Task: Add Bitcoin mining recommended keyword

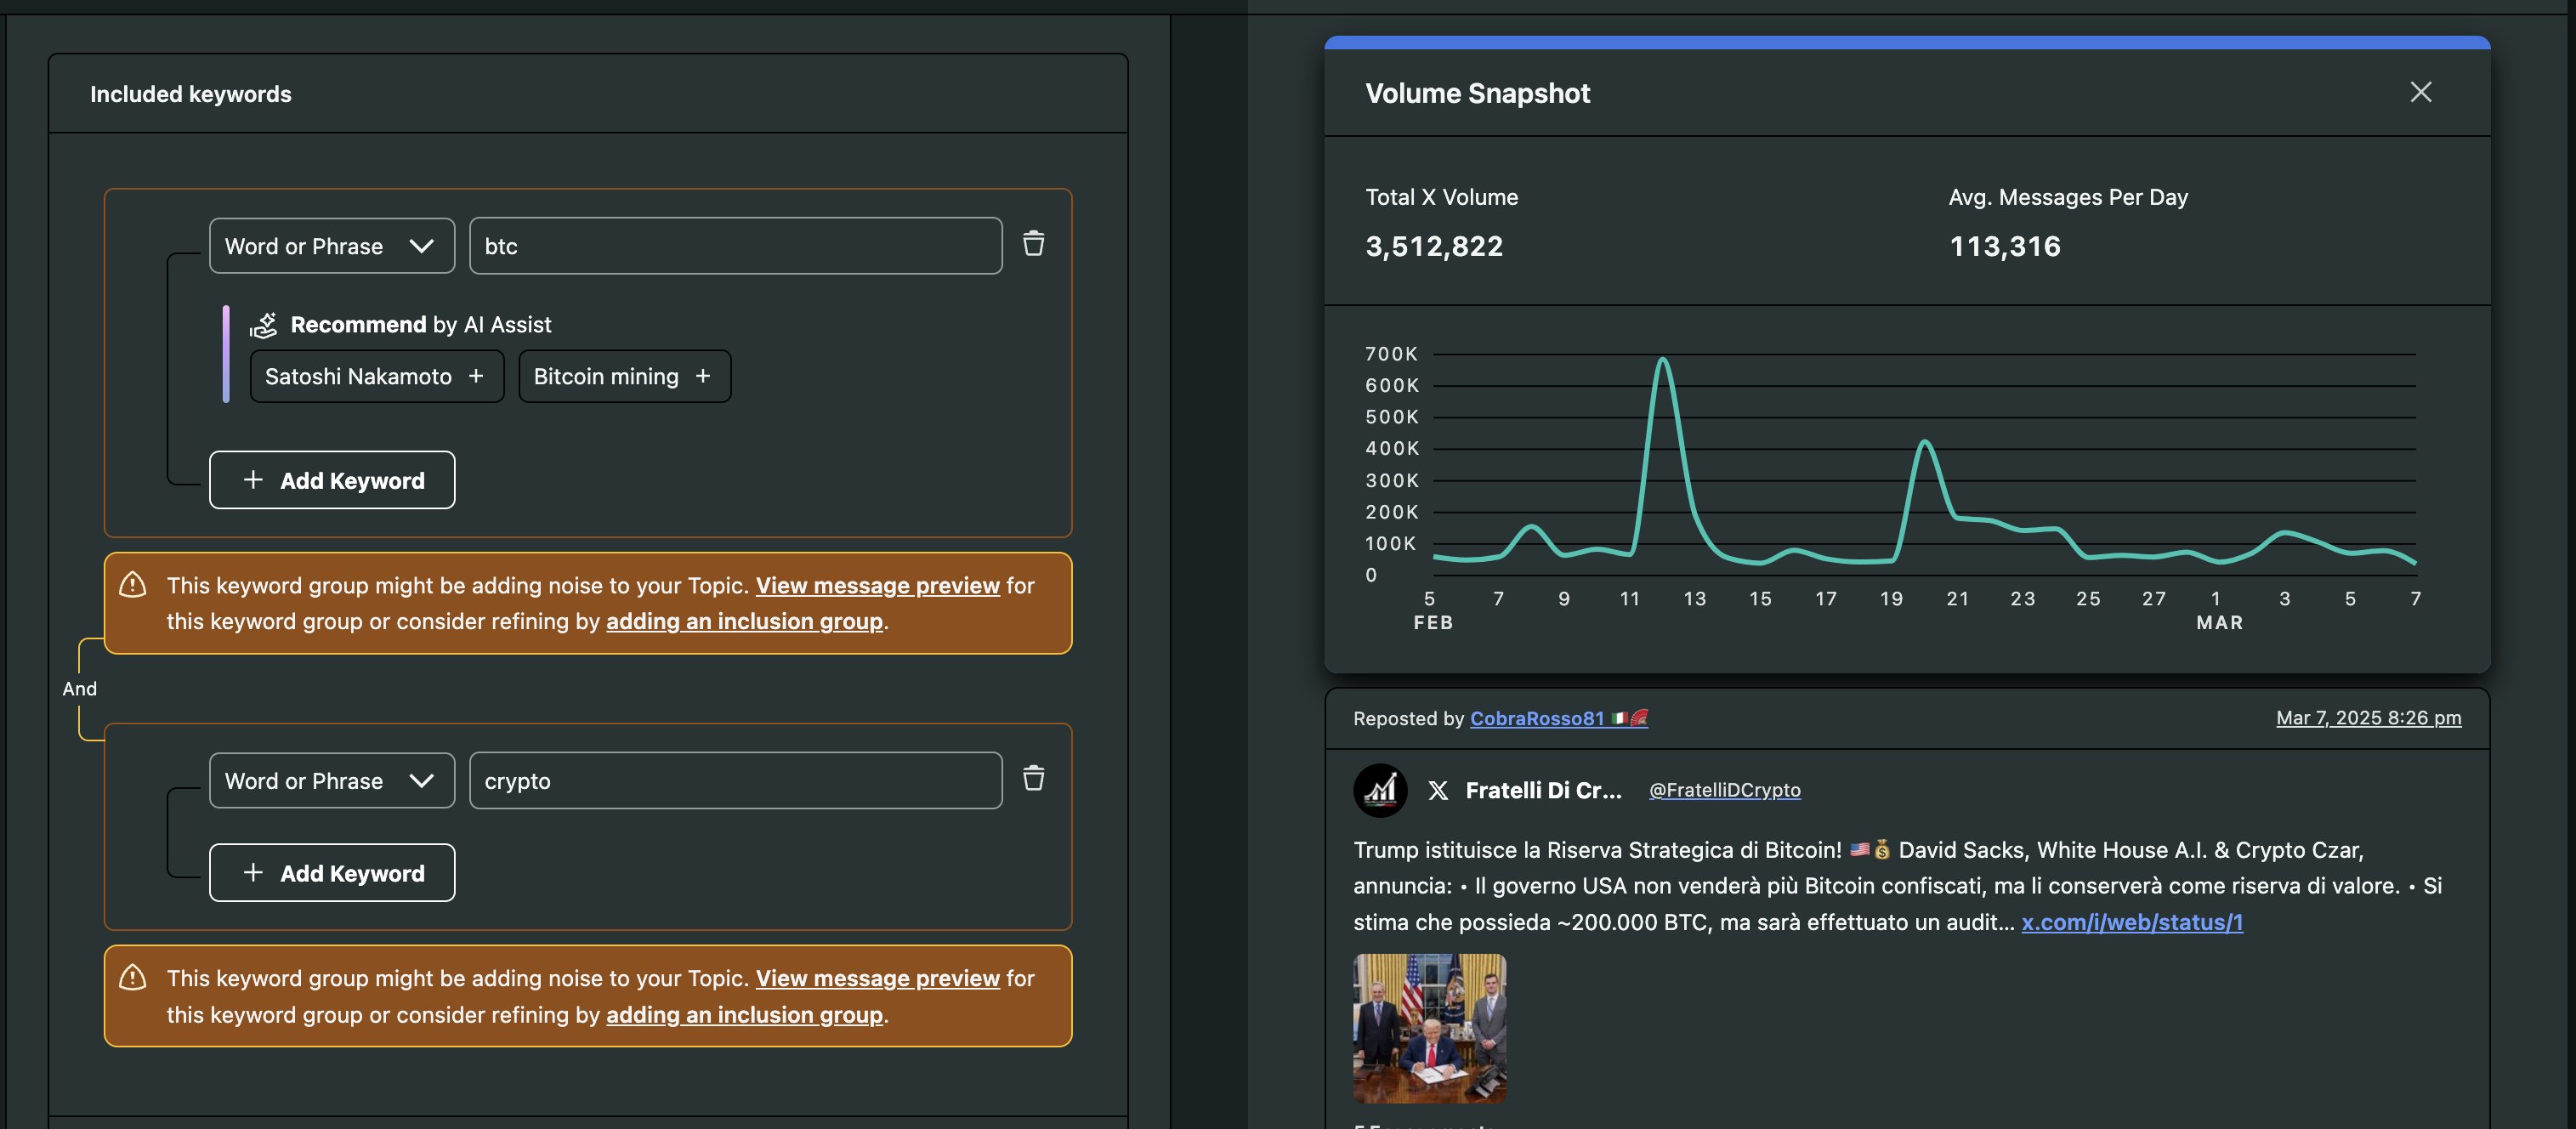Action: pos(624,377)
